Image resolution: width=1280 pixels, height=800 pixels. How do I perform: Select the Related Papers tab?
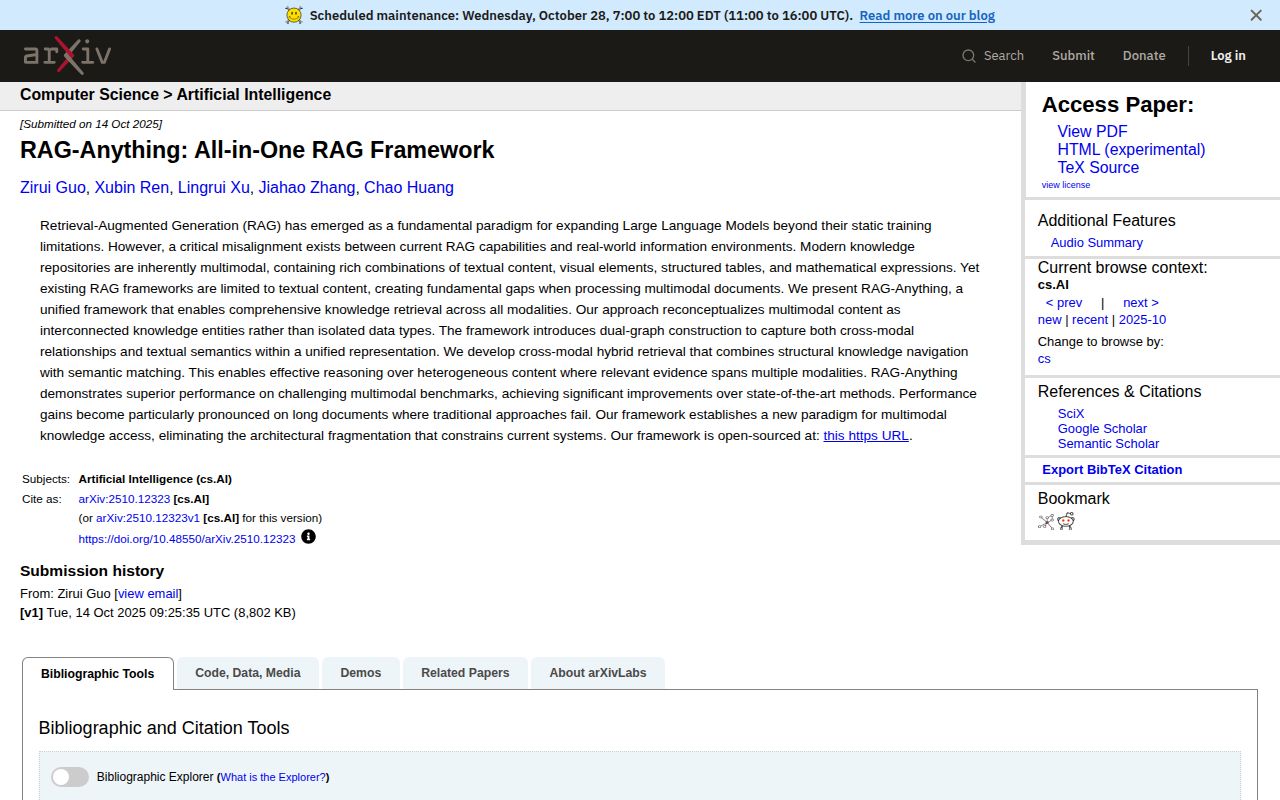click(x=465, y=673)
